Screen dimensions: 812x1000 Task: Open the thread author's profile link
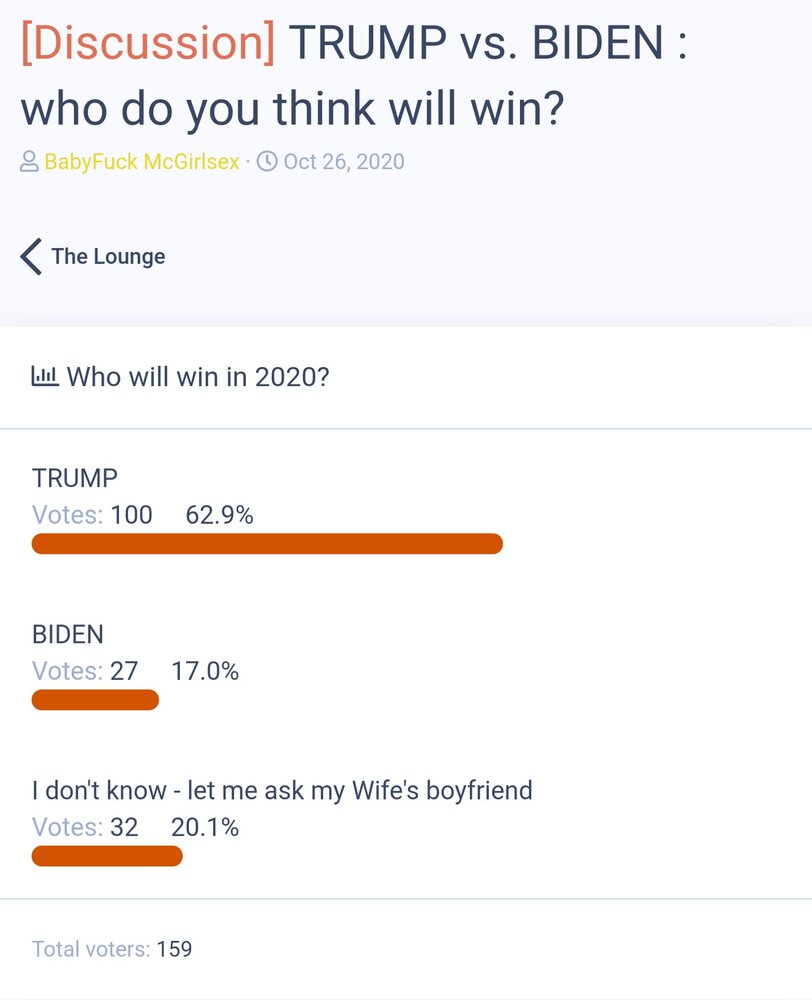click(x=142, y=162)
